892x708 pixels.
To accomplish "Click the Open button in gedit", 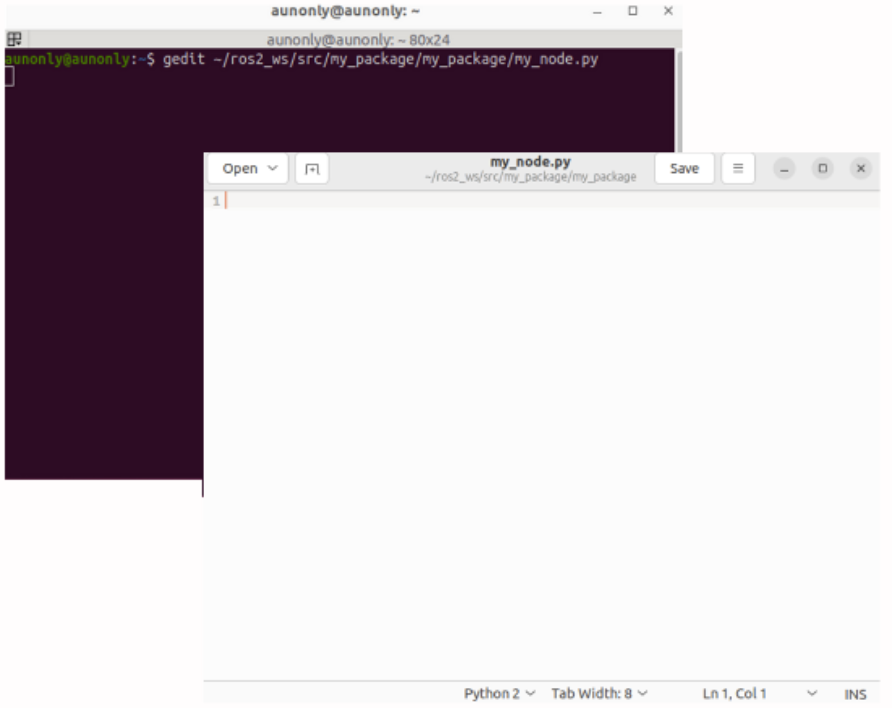I will (x=240, y=169).
